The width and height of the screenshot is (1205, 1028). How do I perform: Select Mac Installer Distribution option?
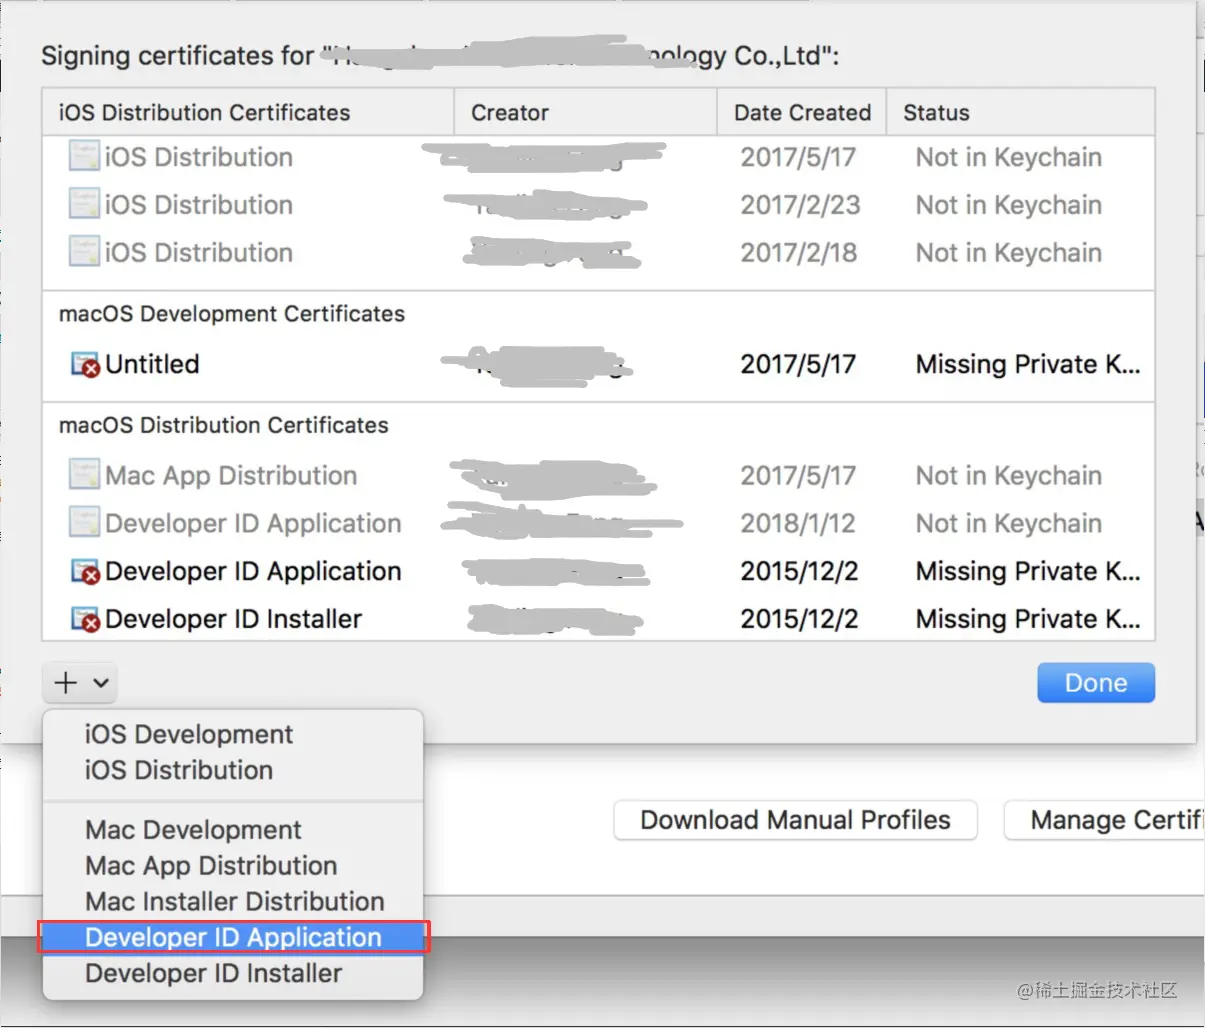click(233, 902)
